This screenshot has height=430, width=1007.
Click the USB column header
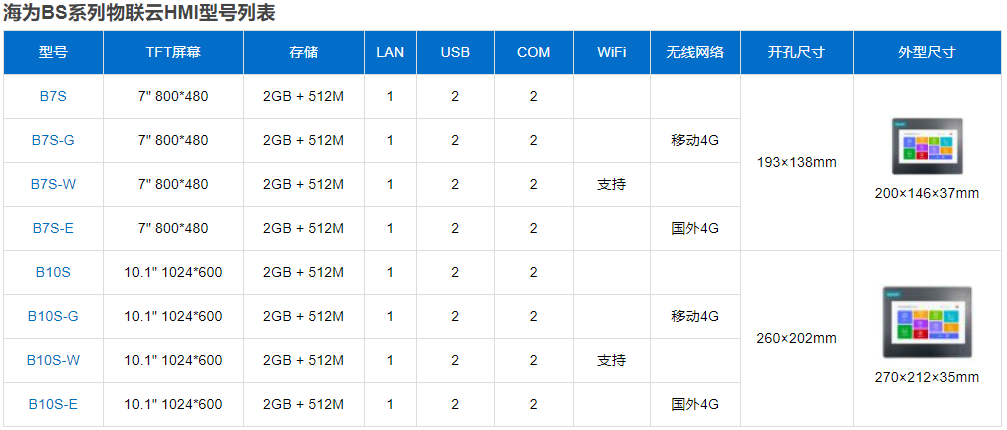click(455, 53)
